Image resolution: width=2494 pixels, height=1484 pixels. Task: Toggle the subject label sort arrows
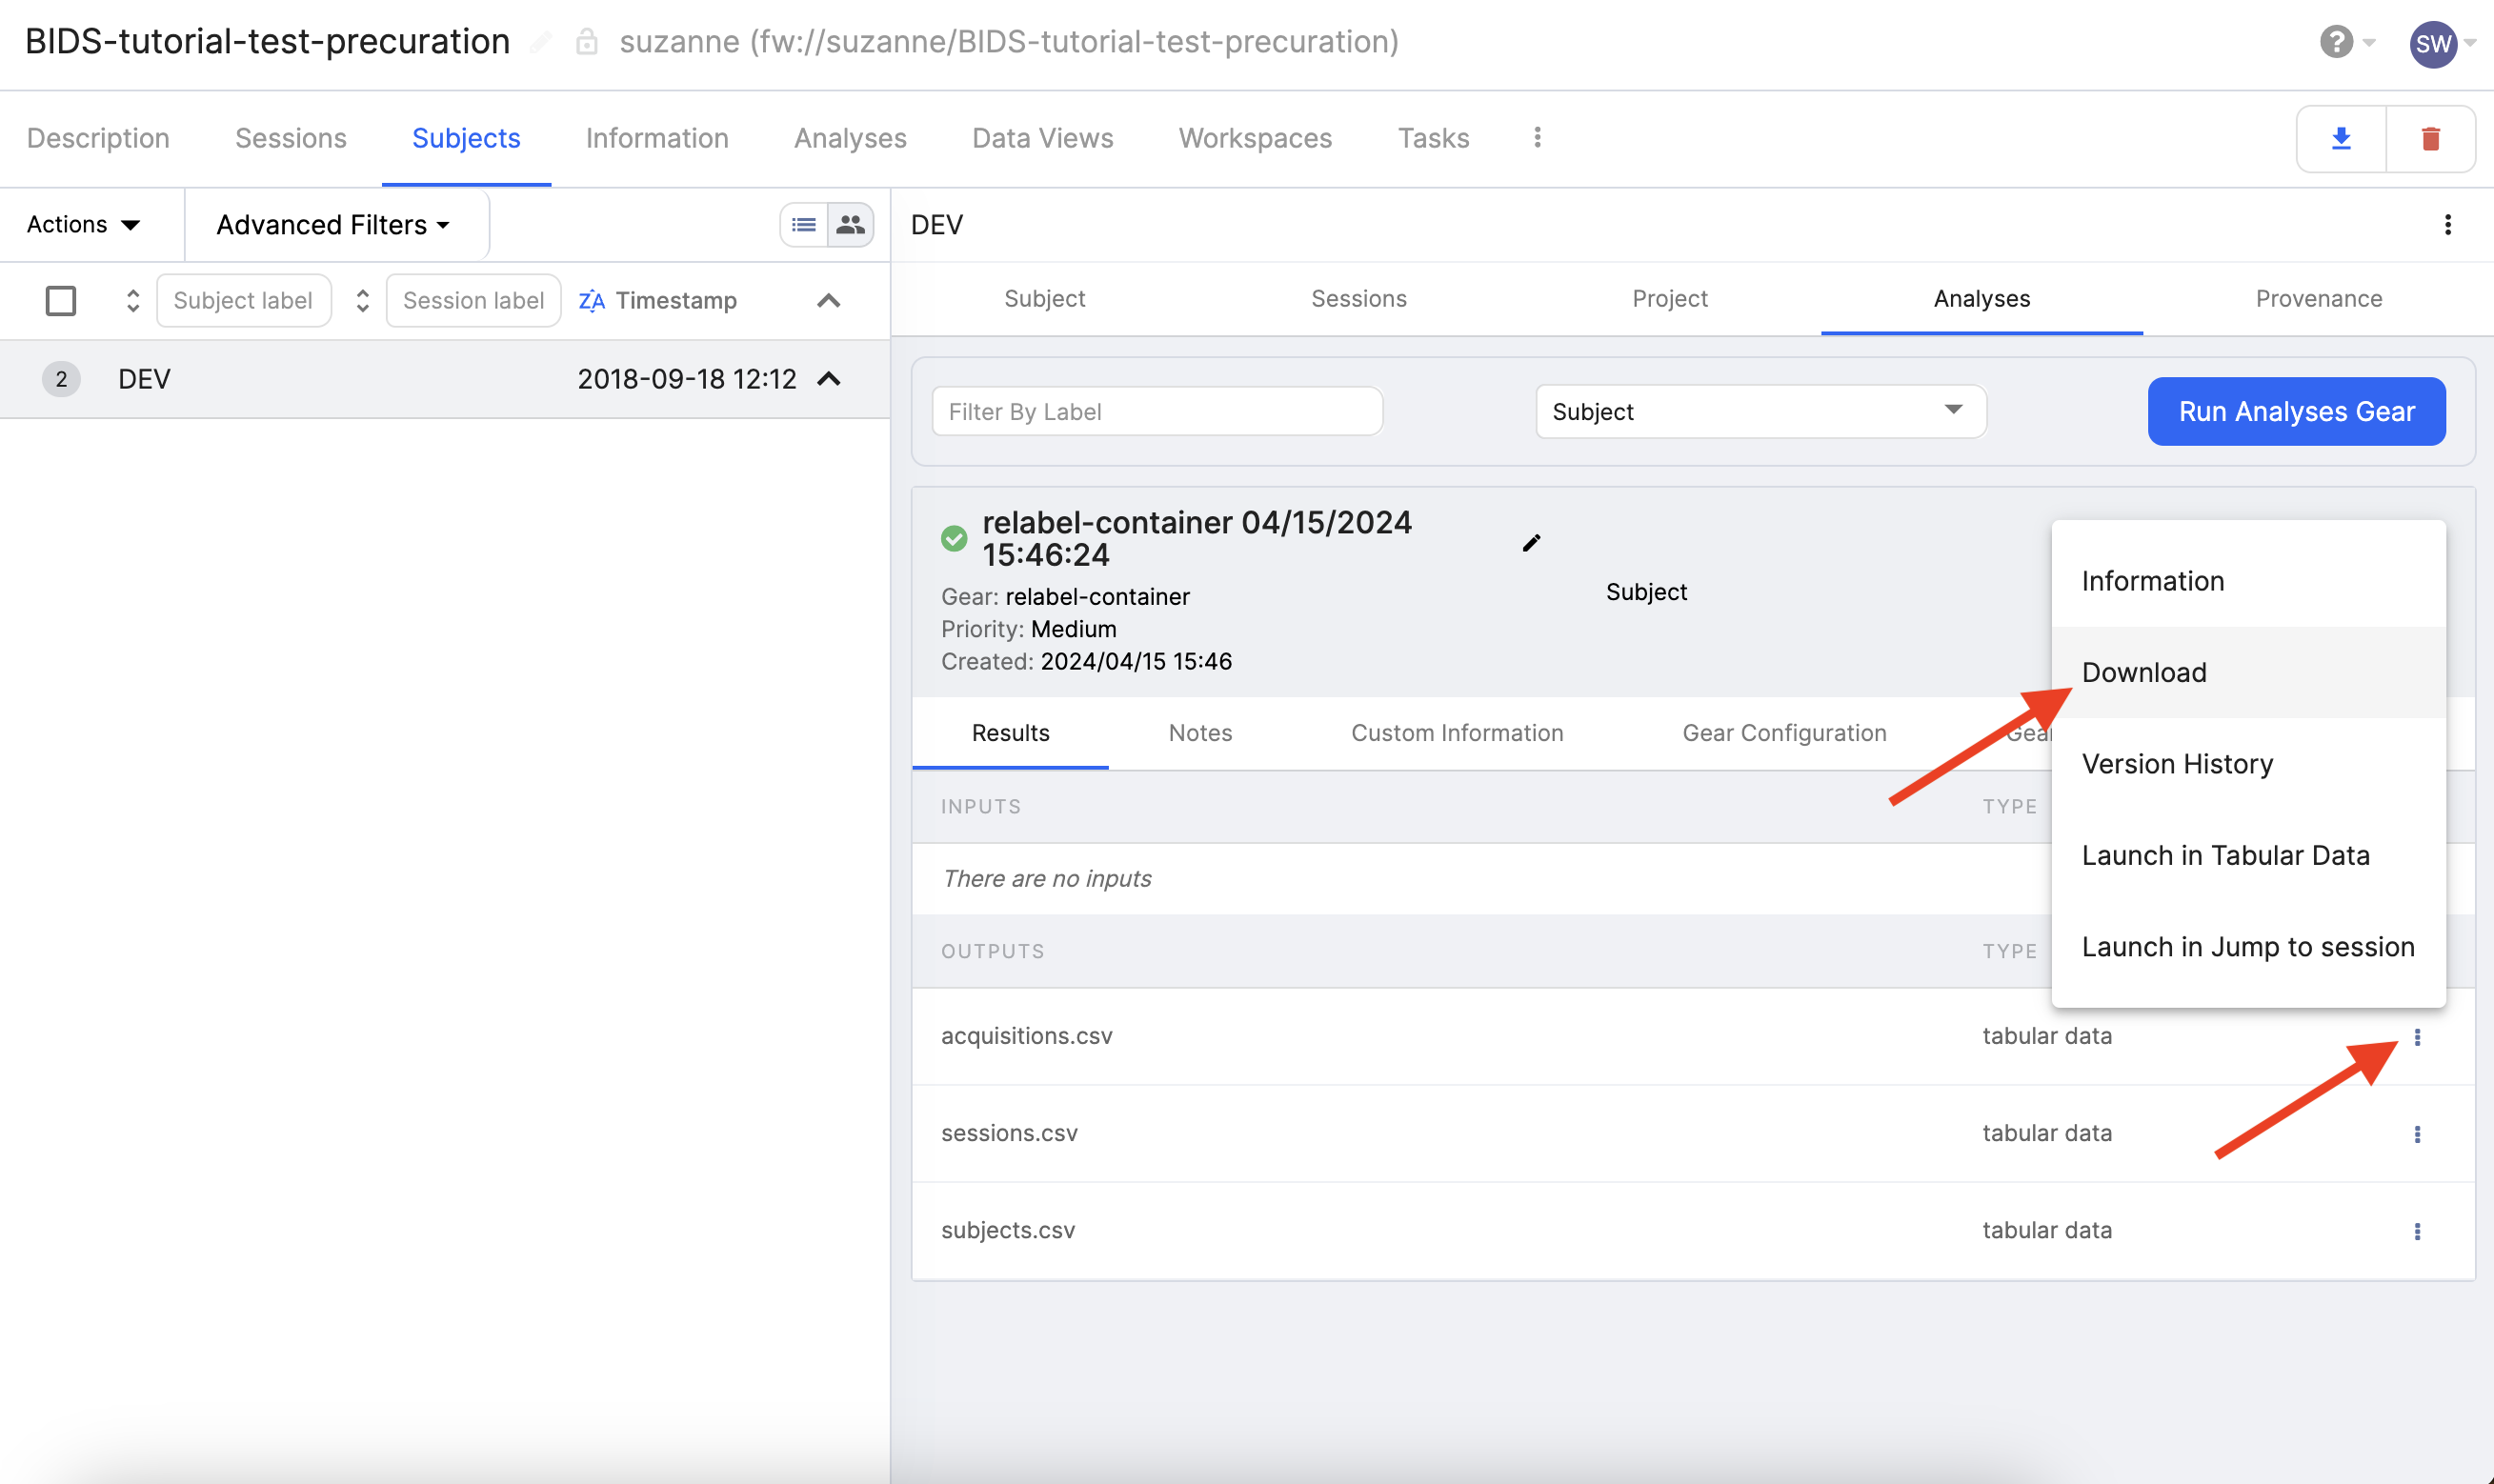coord(133,300)
